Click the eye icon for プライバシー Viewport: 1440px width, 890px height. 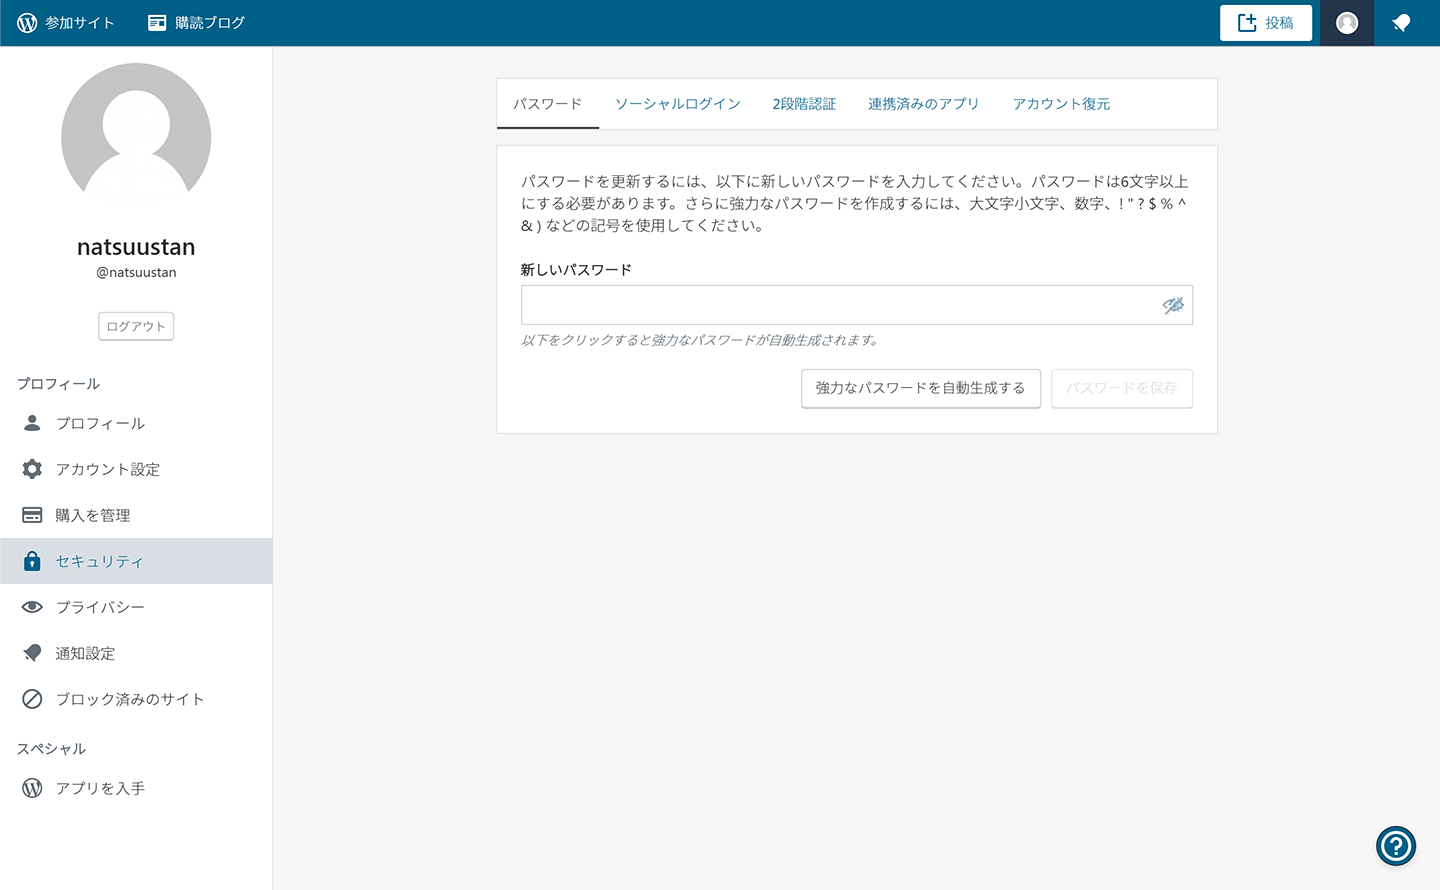click(x=32, y=607)
